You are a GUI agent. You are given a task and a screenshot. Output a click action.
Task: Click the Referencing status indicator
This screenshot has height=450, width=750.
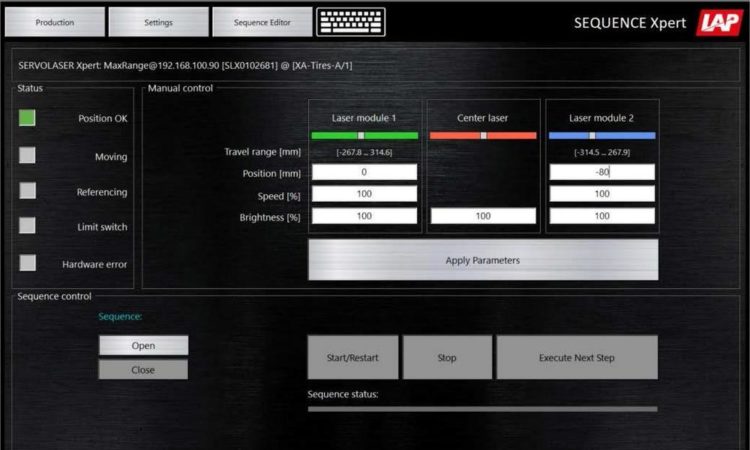tap(27, 190)
